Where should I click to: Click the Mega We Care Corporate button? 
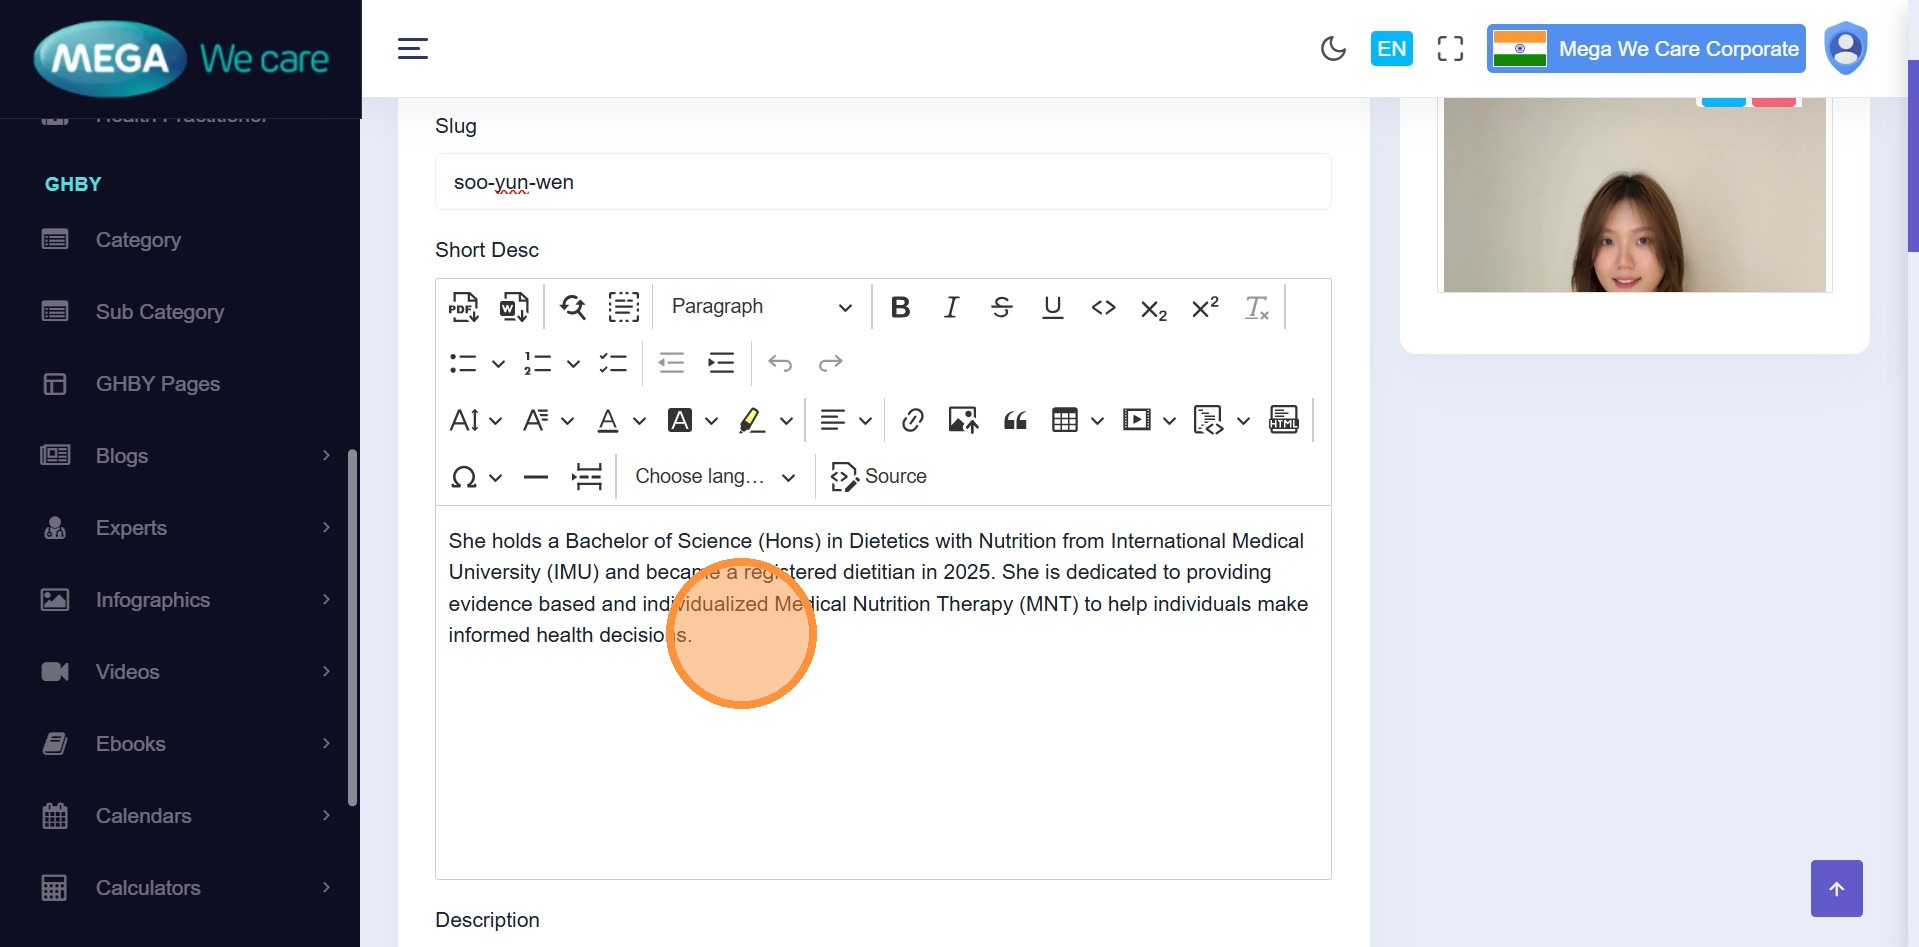point(1646,49)
